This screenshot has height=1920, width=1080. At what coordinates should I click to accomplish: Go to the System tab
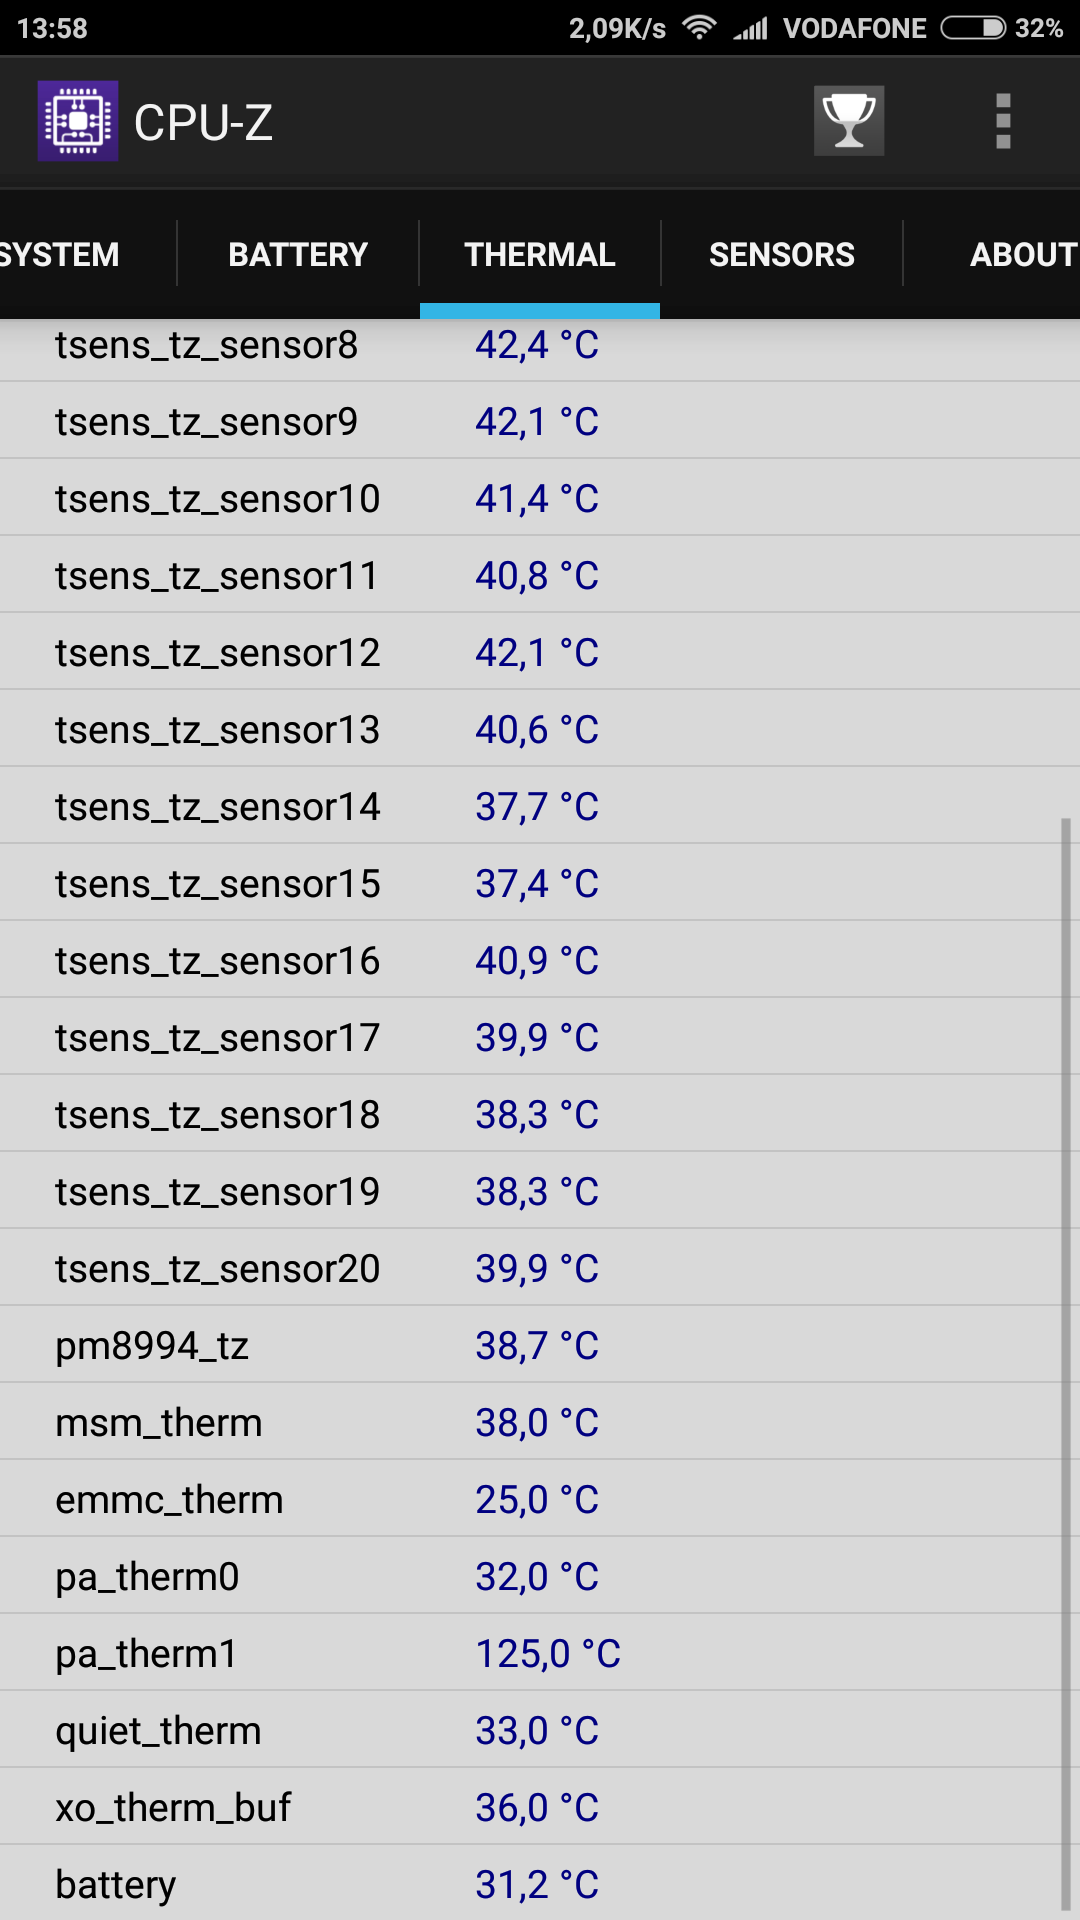pyautogui.click(x=60, y=254)
